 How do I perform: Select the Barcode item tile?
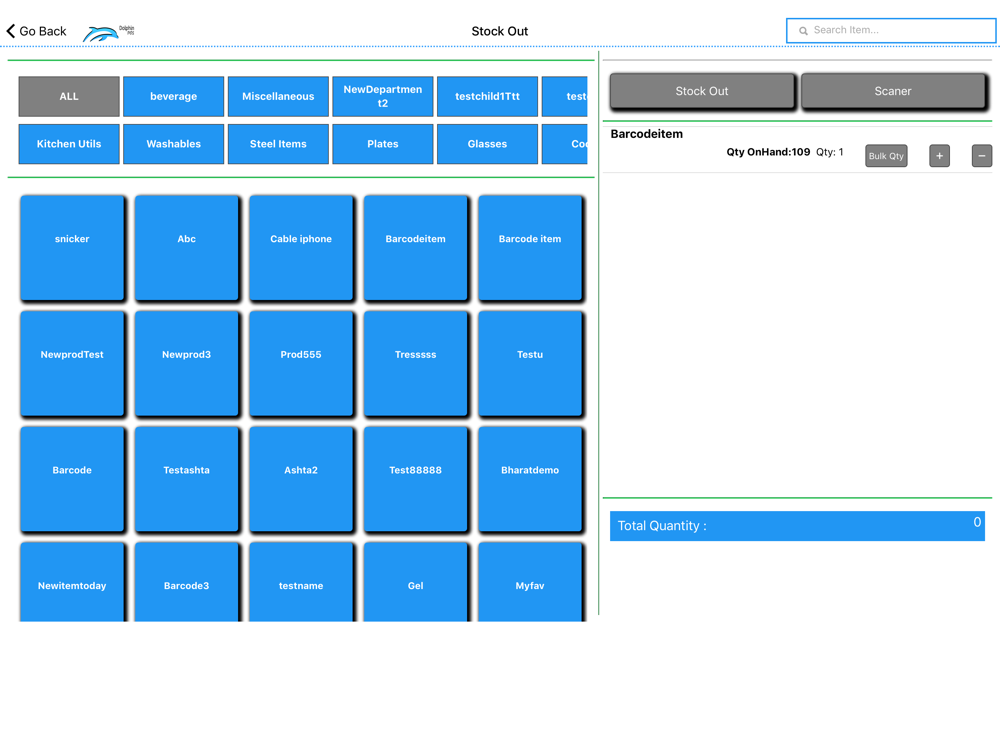click(x=530, y=247)
